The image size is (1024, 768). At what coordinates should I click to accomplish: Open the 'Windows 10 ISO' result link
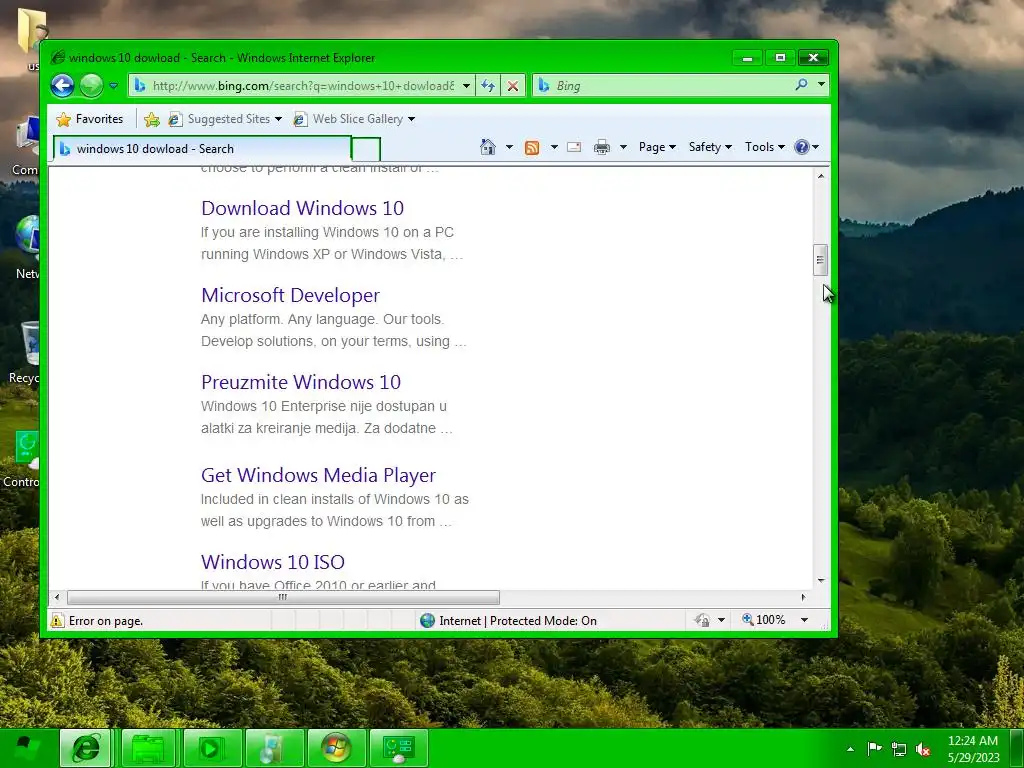point(273,562)
